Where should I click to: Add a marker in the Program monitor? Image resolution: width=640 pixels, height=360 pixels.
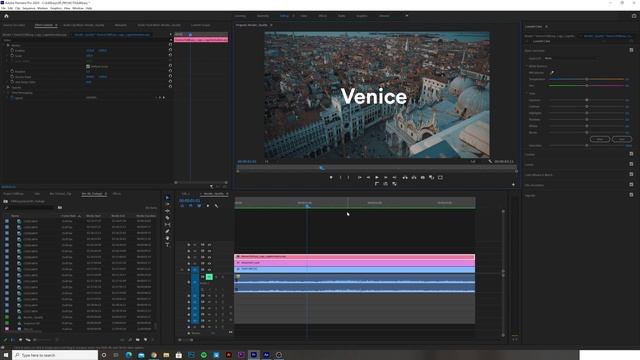point(331,178)
